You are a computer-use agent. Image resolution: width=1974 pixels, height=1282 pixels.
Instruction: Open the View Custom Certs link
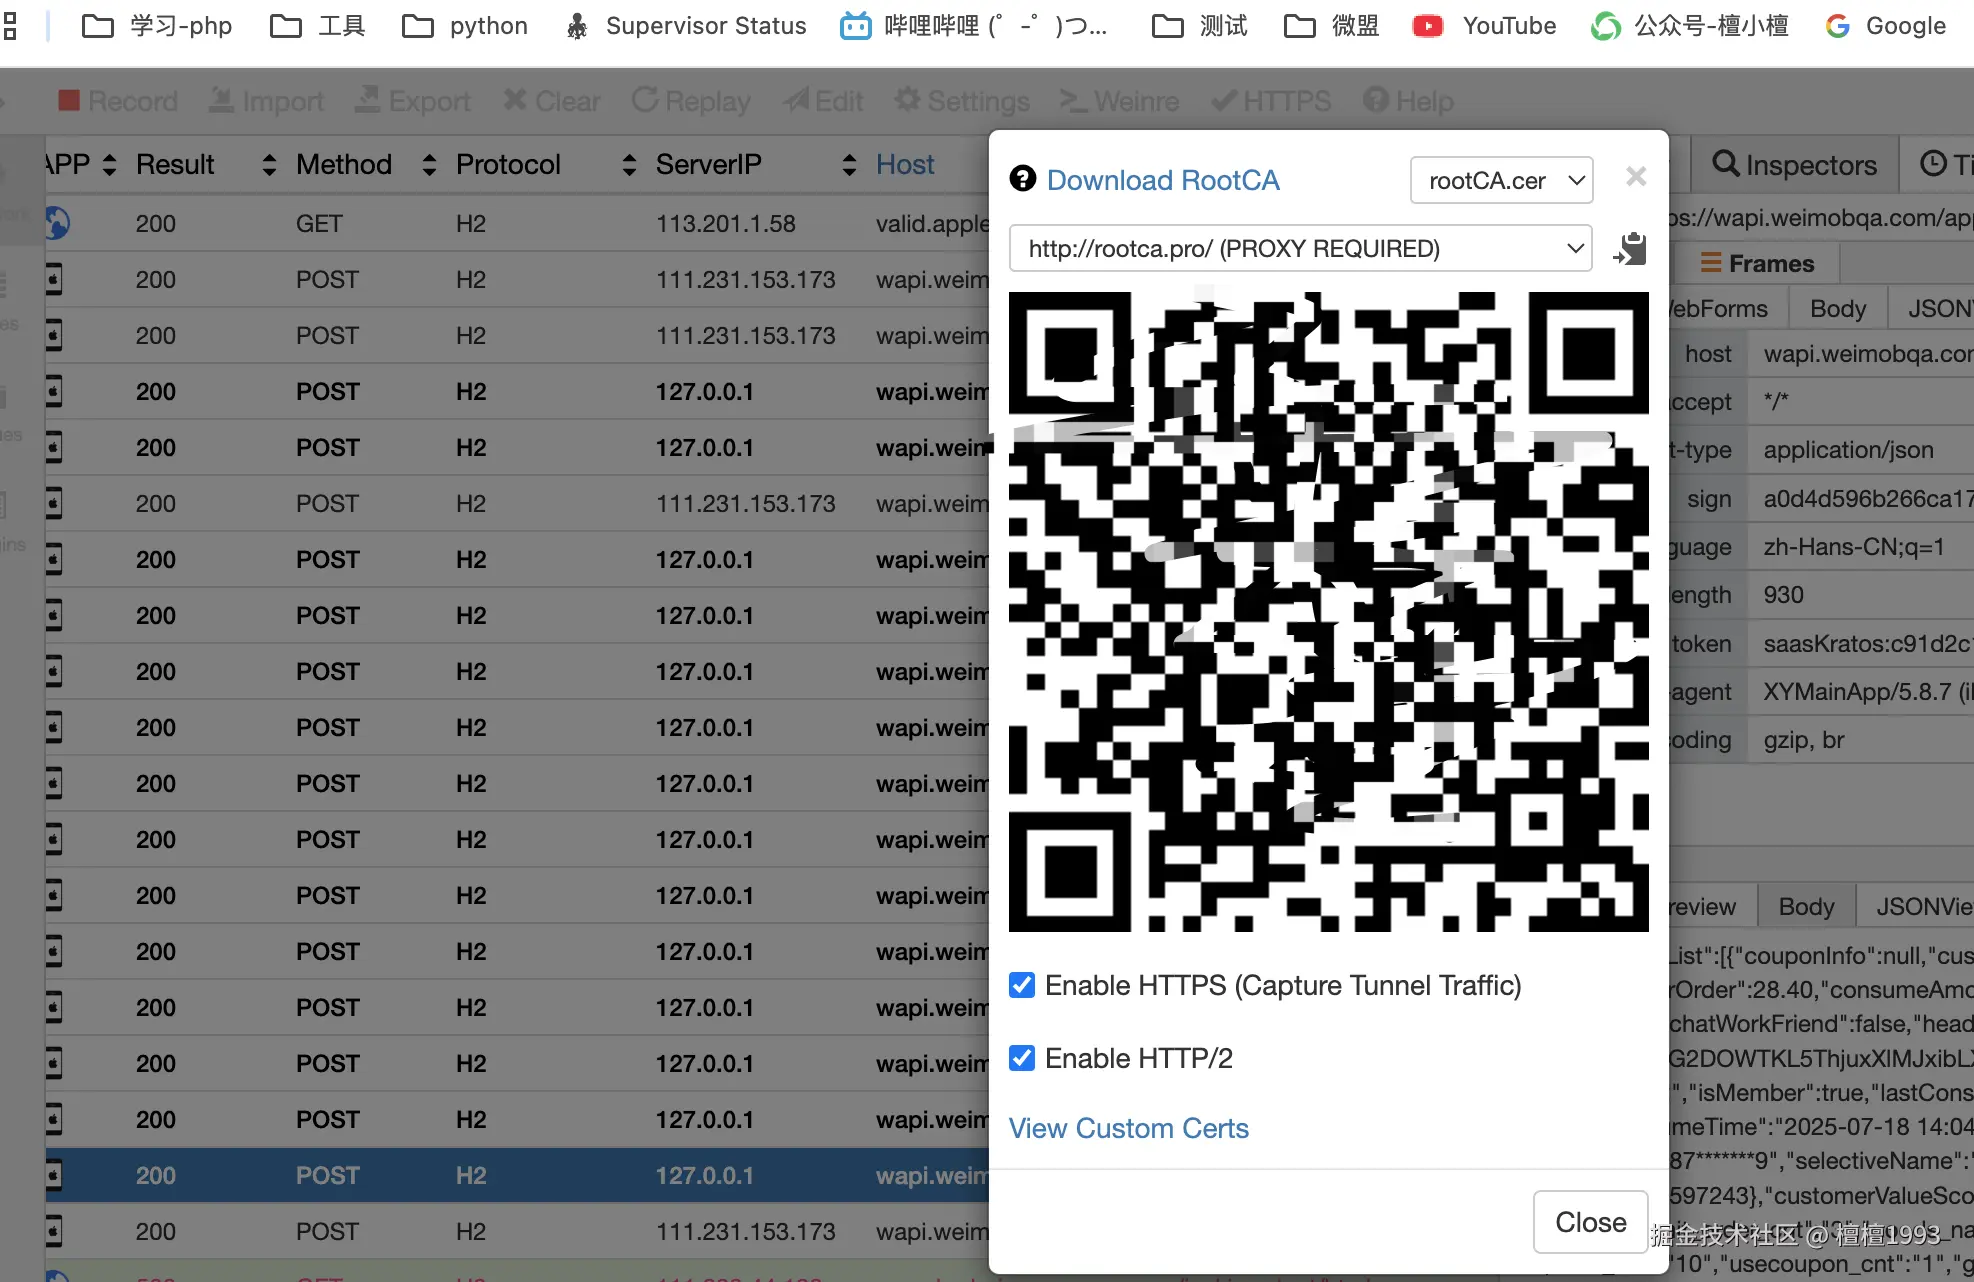pyautogui.click(x=1128, y=1128)
